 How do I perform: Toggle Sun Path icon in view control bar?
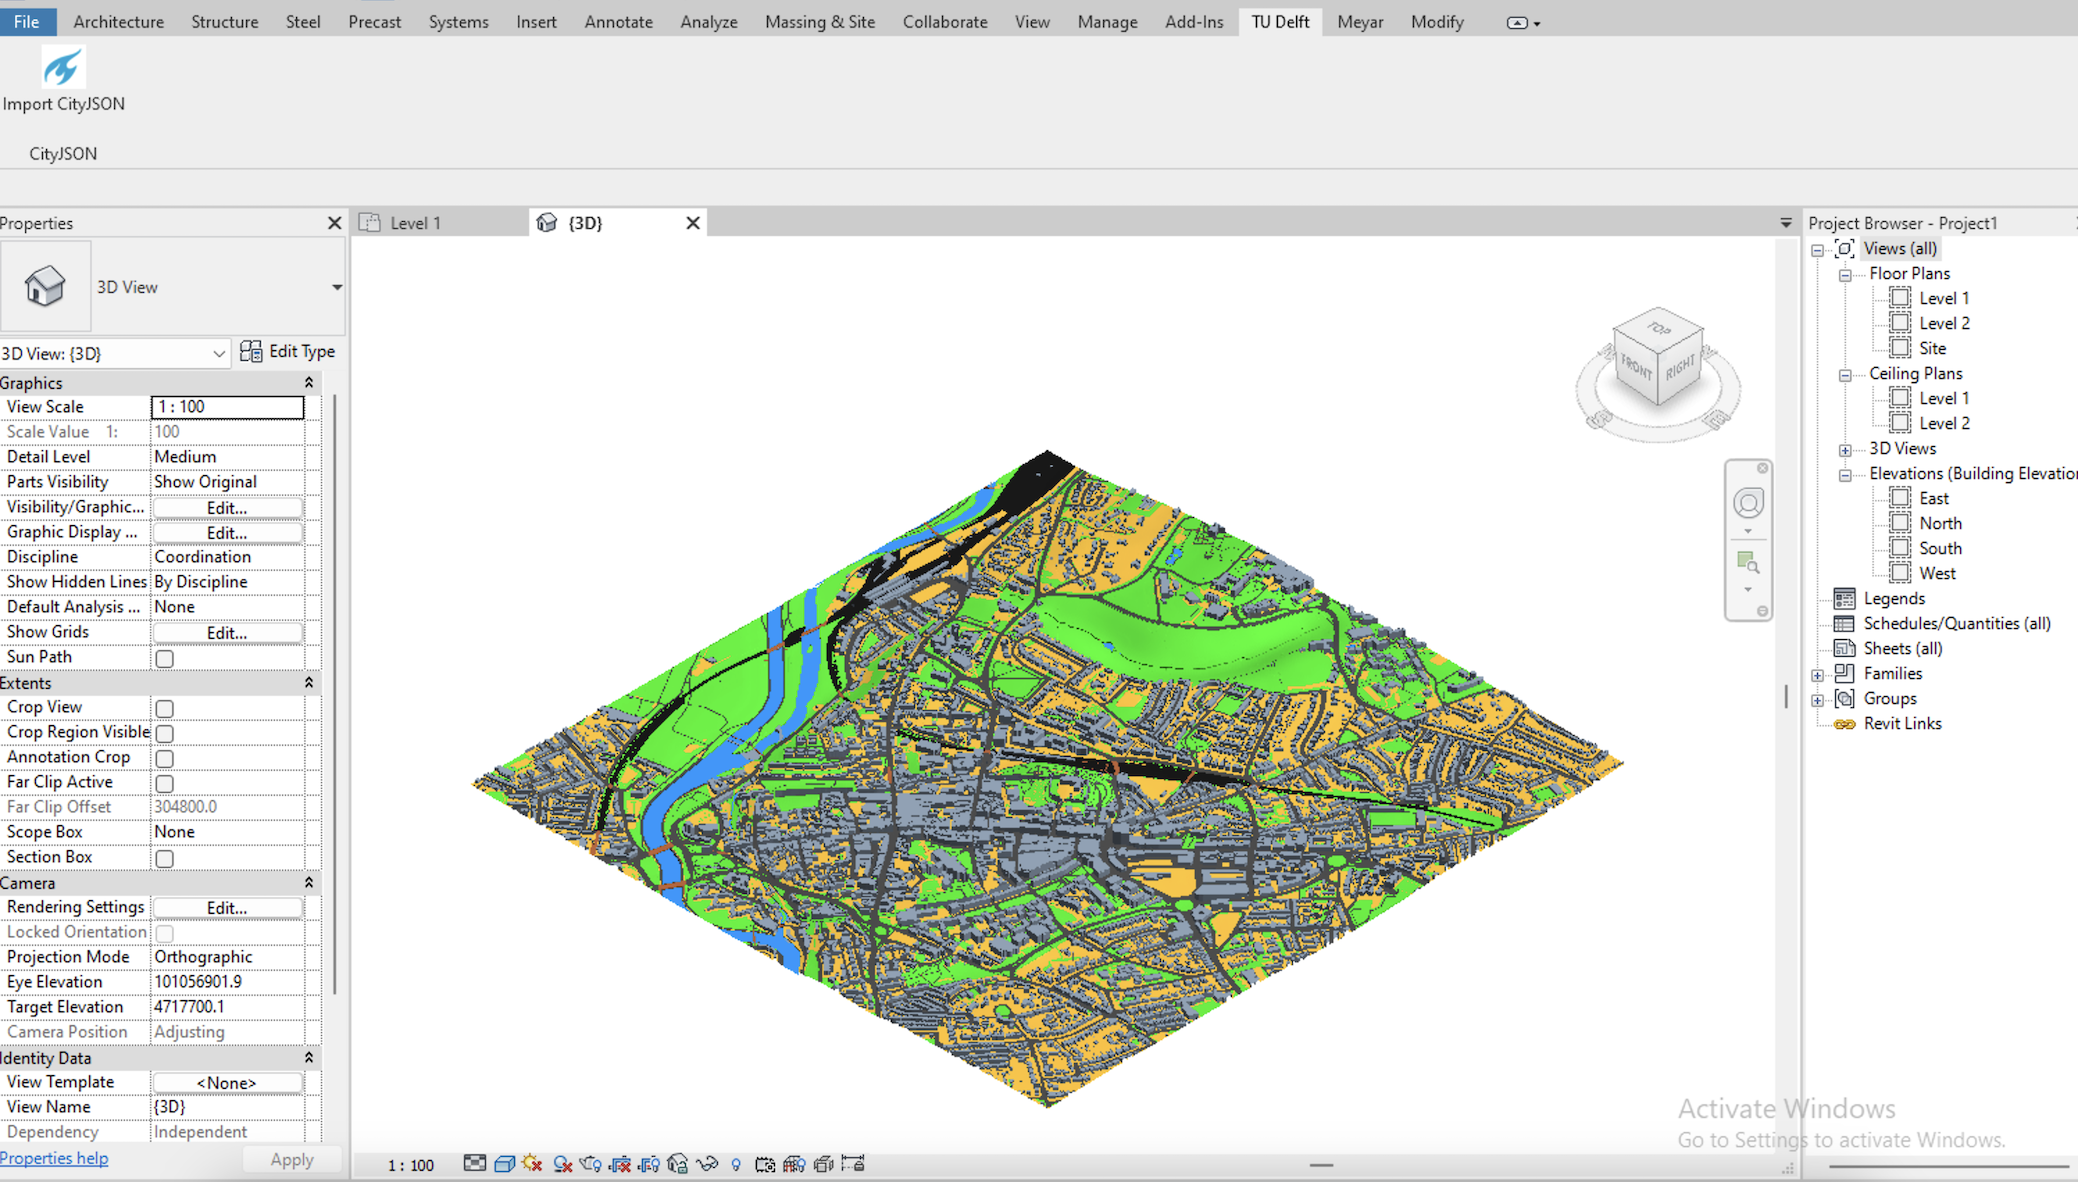[x=532, y=1164]
